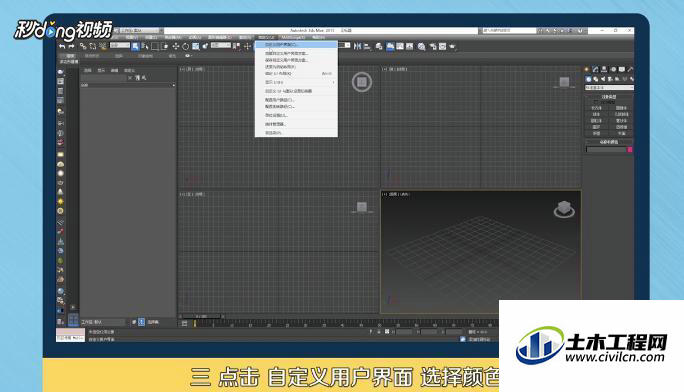Pick the Select and Move tool

click(176, 46)
